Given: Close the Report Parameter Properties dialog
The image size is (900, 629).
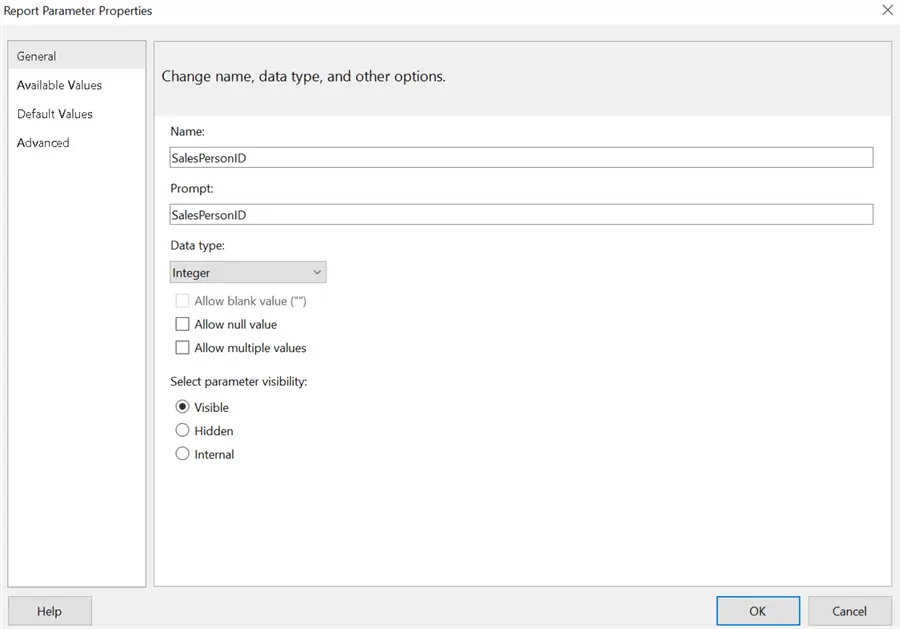Looking at the screenshot, I should tap(886, 11).
